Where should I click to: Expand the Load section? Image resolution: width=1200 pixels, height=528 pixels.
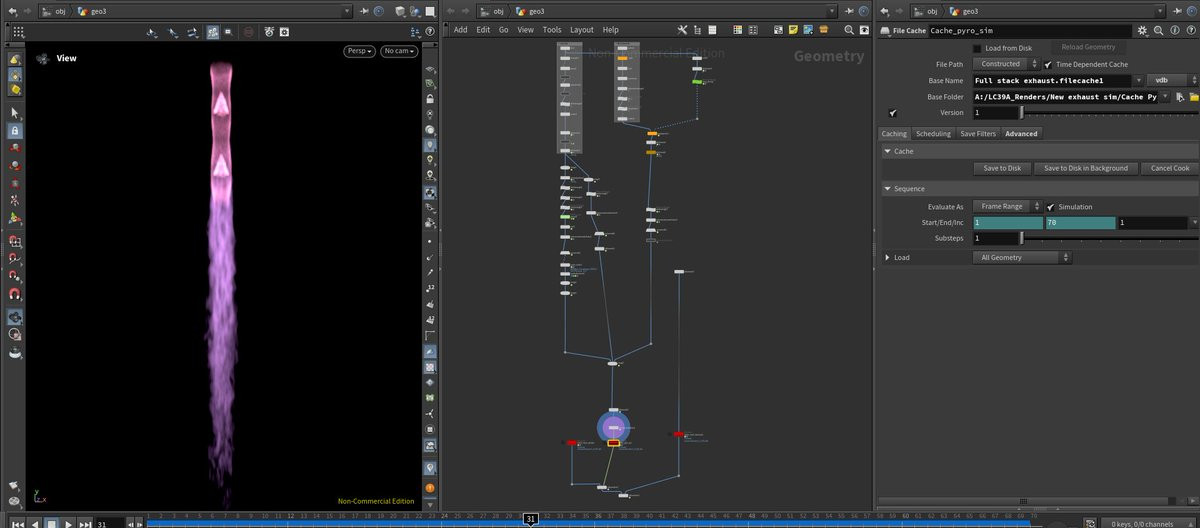click(x=887, y=258)
